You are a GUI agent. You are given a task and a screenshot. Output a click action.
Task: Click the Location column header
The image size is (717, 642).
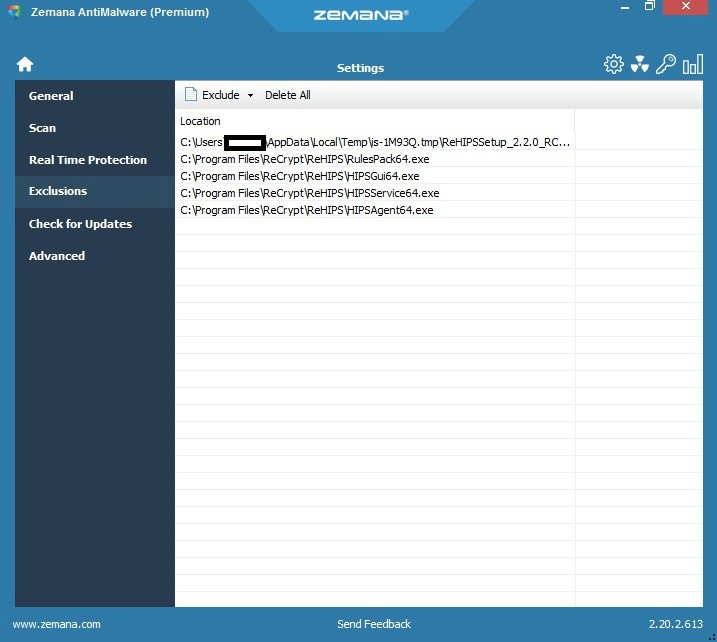375,121
